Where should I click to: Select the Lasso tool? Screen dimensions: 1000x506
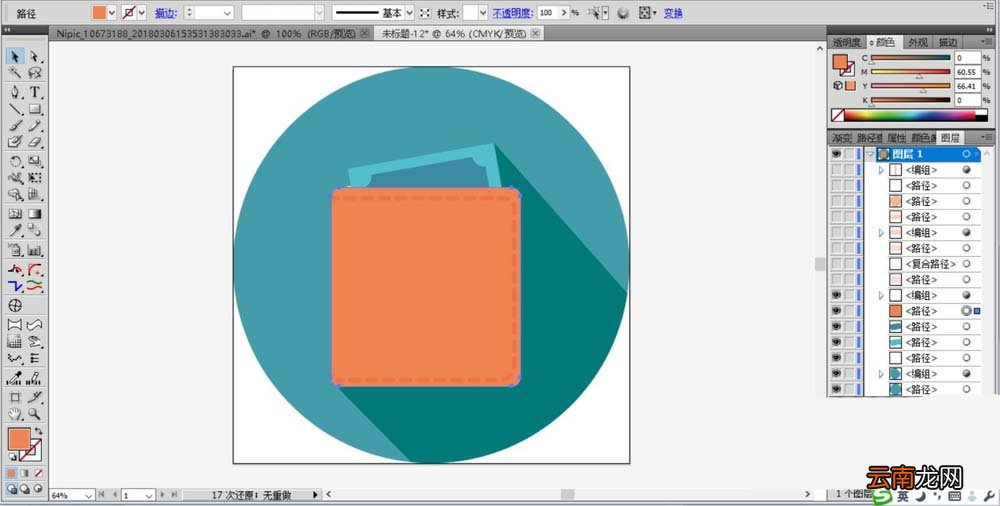tap(34, 73)
